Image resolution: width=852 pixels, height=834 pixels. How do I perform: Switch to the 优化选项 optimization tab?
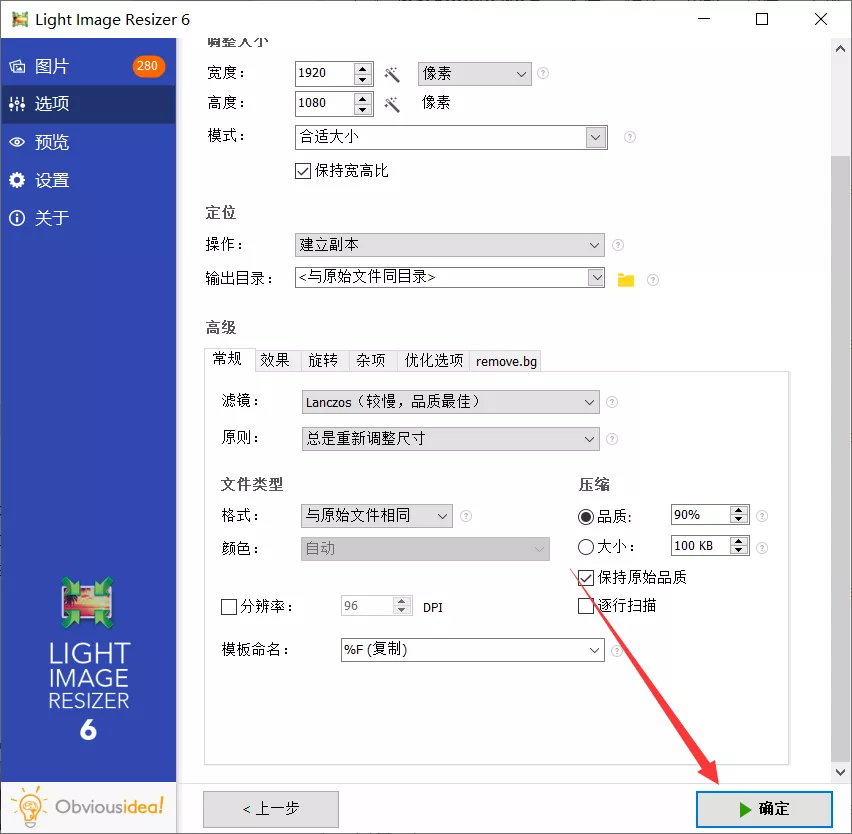click(x=434, y=361)
